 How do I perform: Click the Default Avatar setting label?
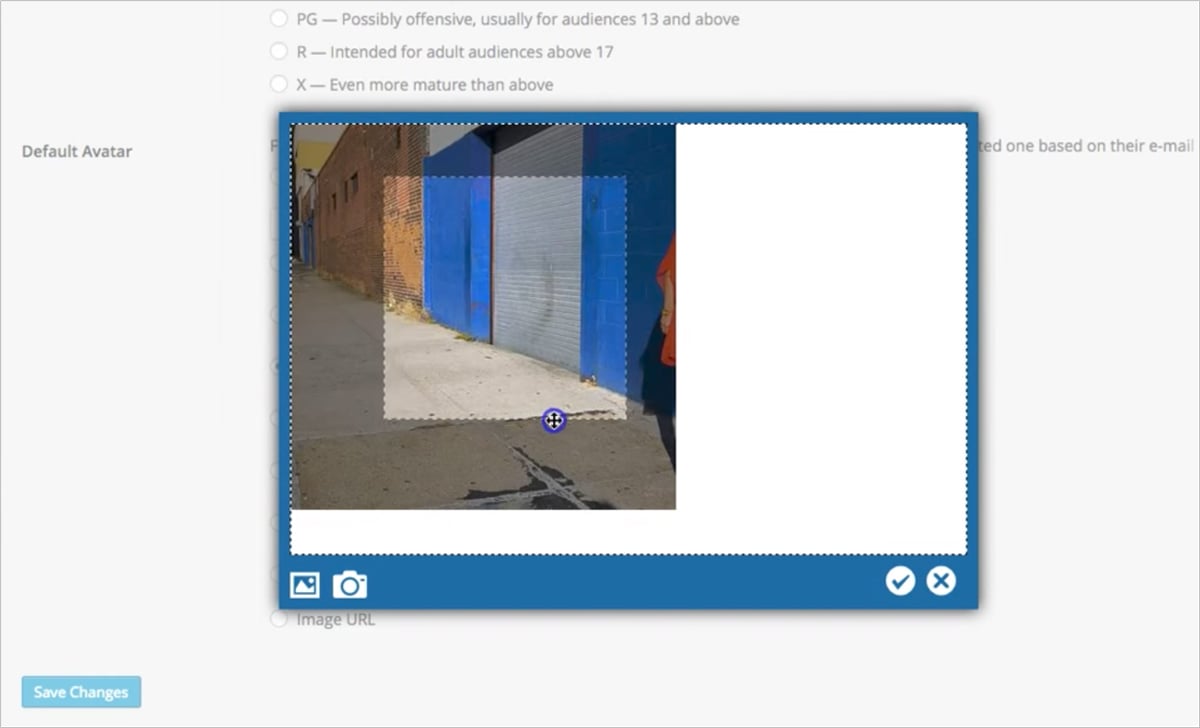click(x=77, y=152)
